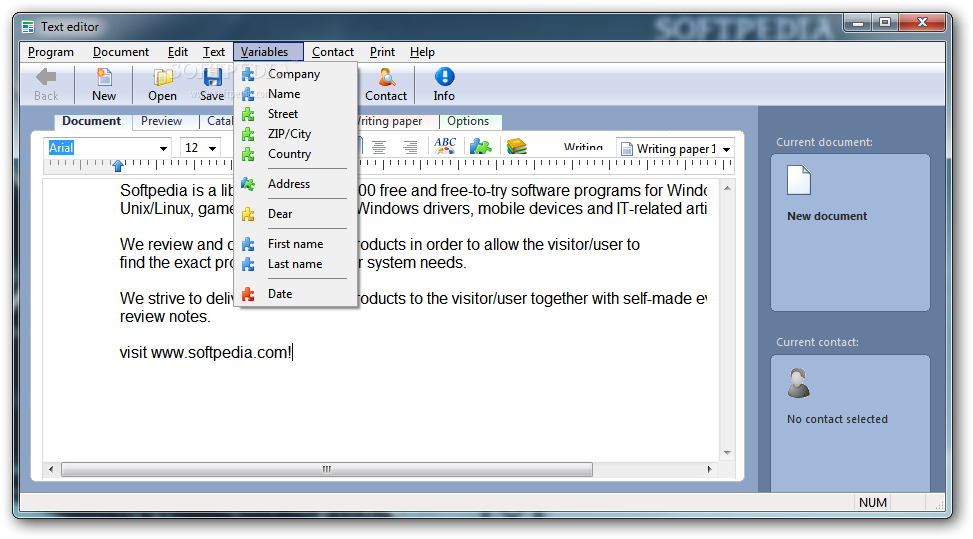Open the font size 12 dropdown
The width and height of the screenshot is (973, 539).
tap(213, 148)
